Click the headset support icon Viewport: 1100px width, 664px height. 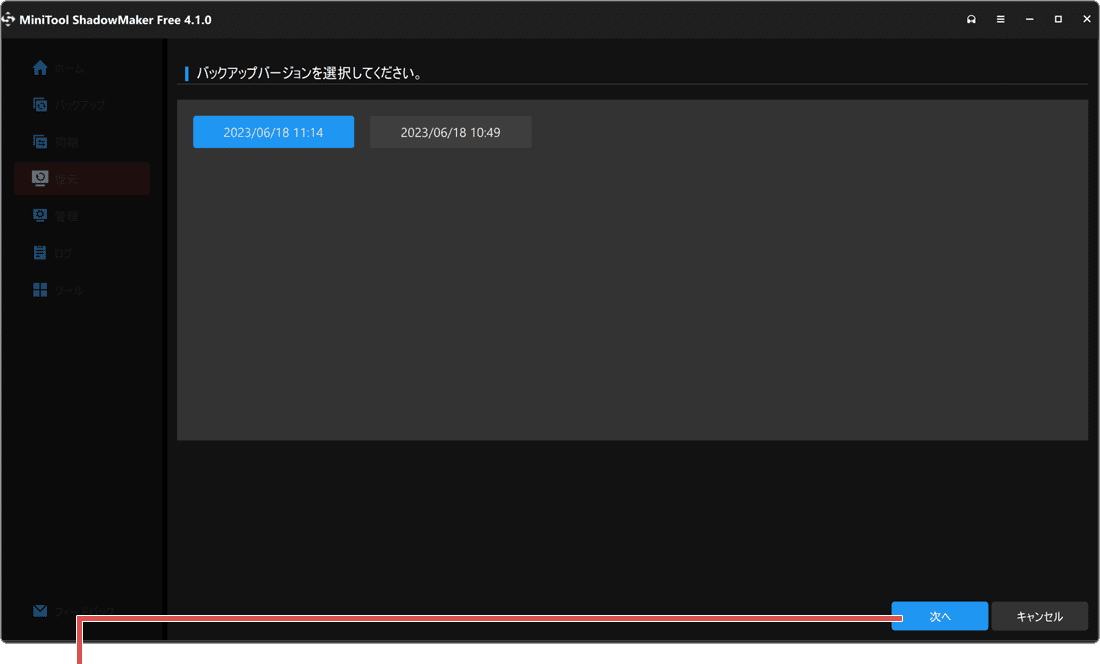[971, 18]
